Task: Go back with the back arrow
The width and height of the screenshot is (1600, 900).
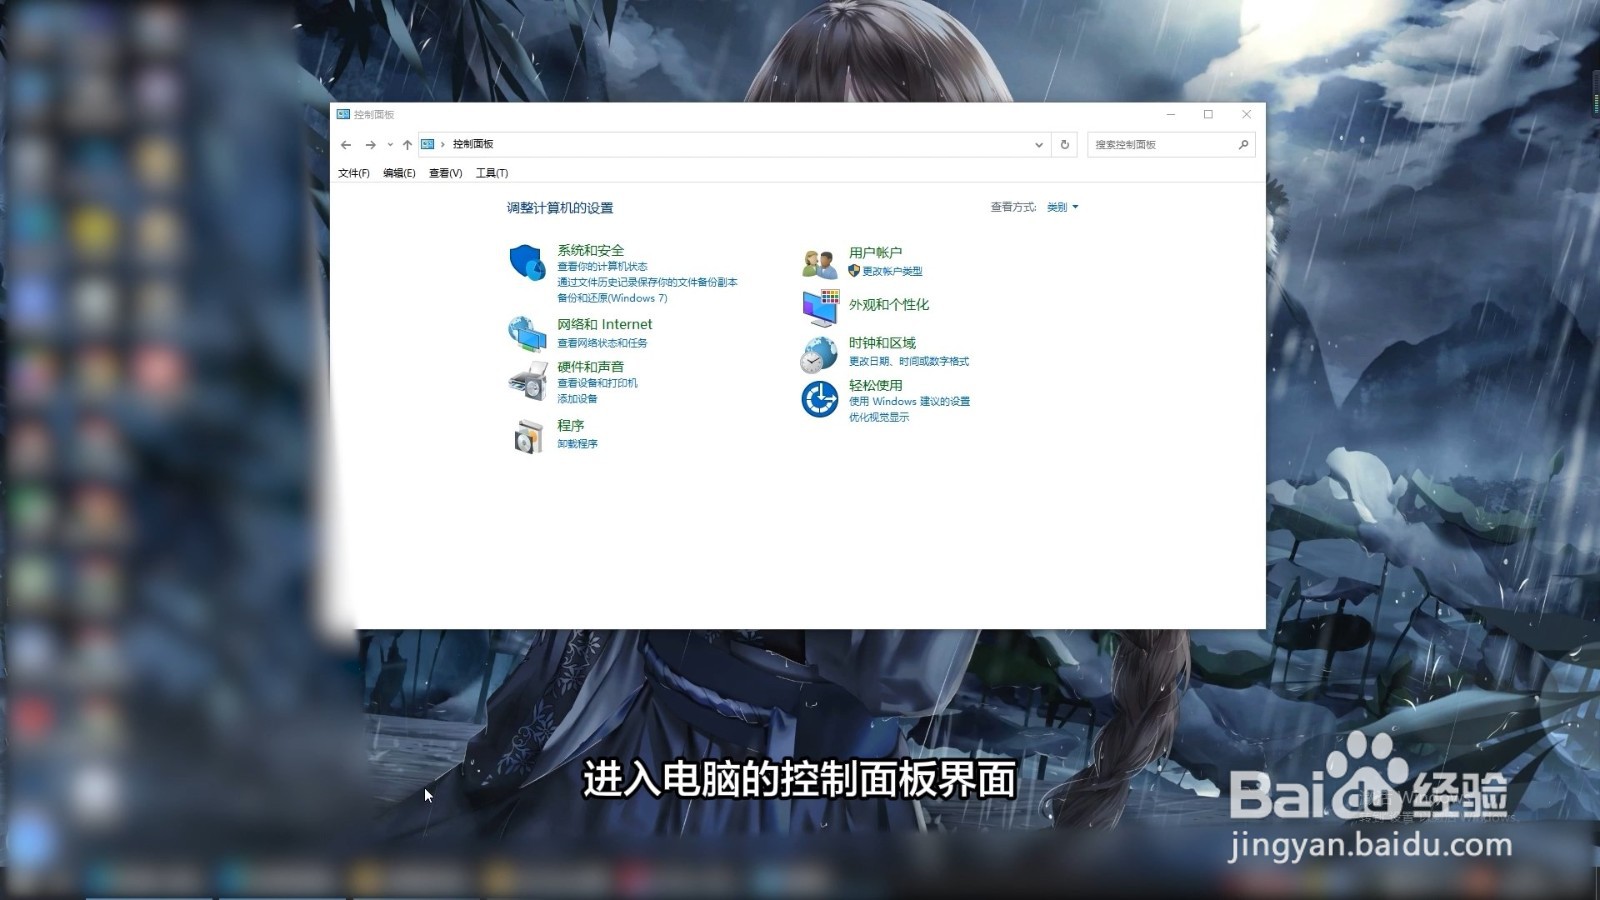Action: [346, 145]
